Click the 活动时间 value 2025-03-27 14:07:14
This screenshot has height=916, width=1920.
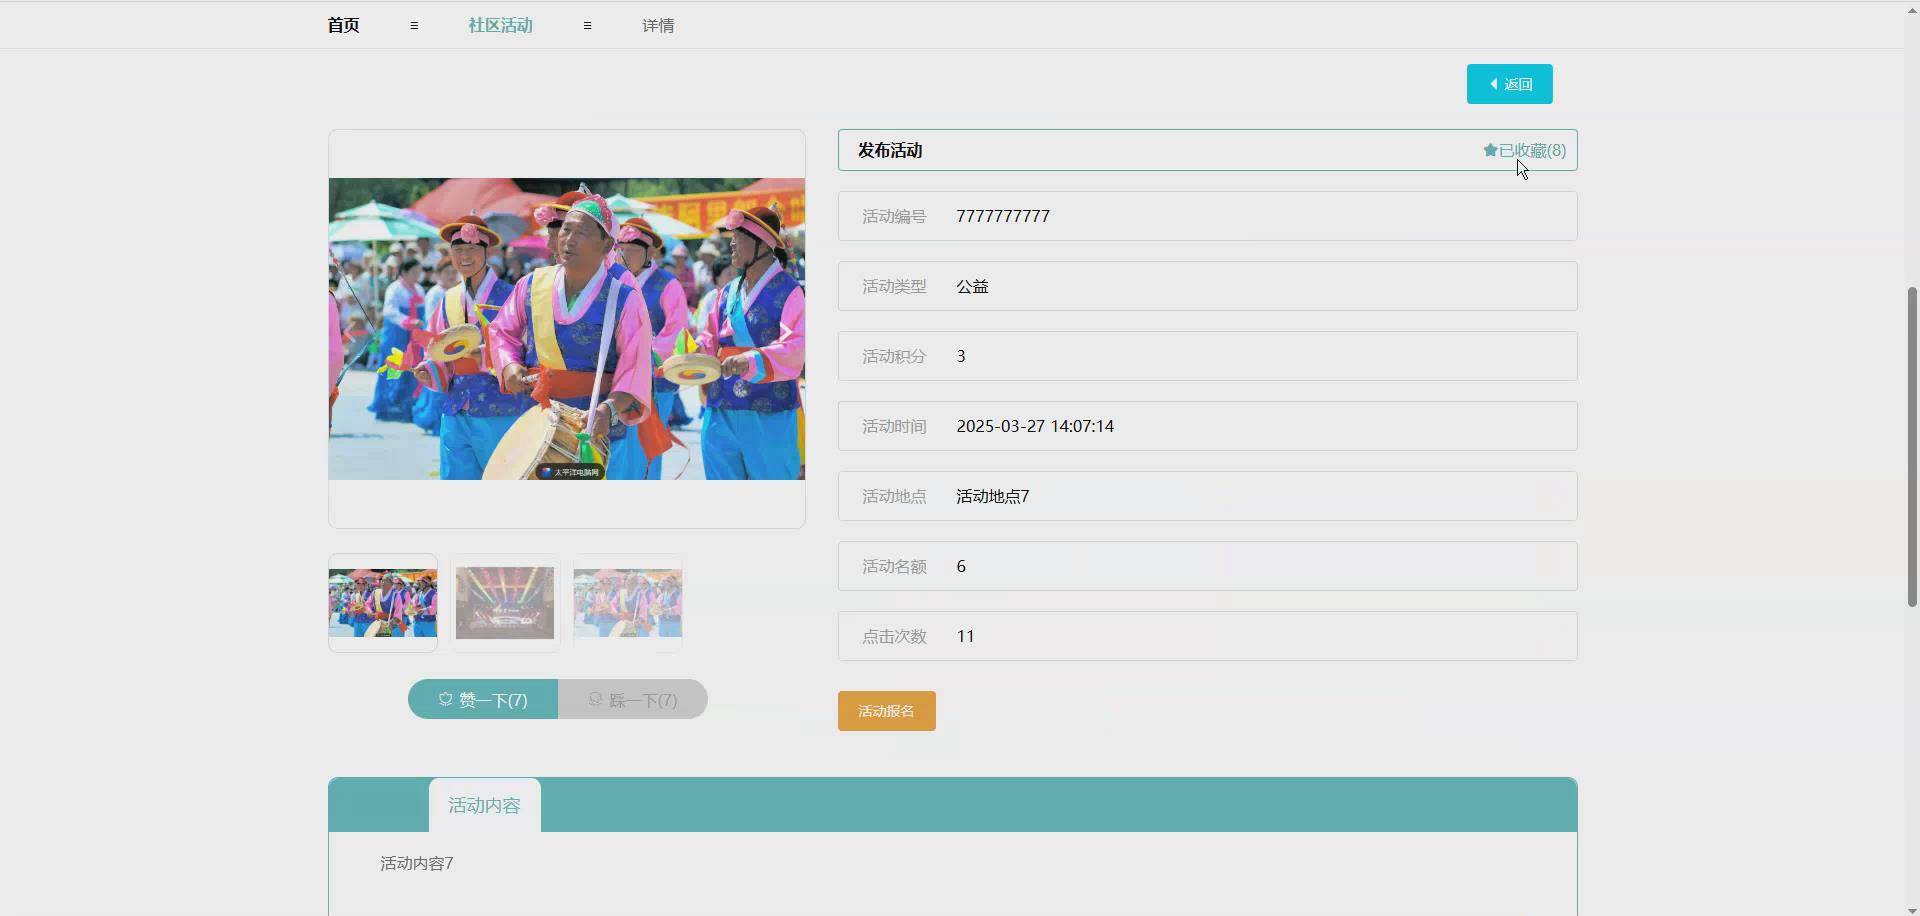pyautogui.click(x=1035, y=426)
